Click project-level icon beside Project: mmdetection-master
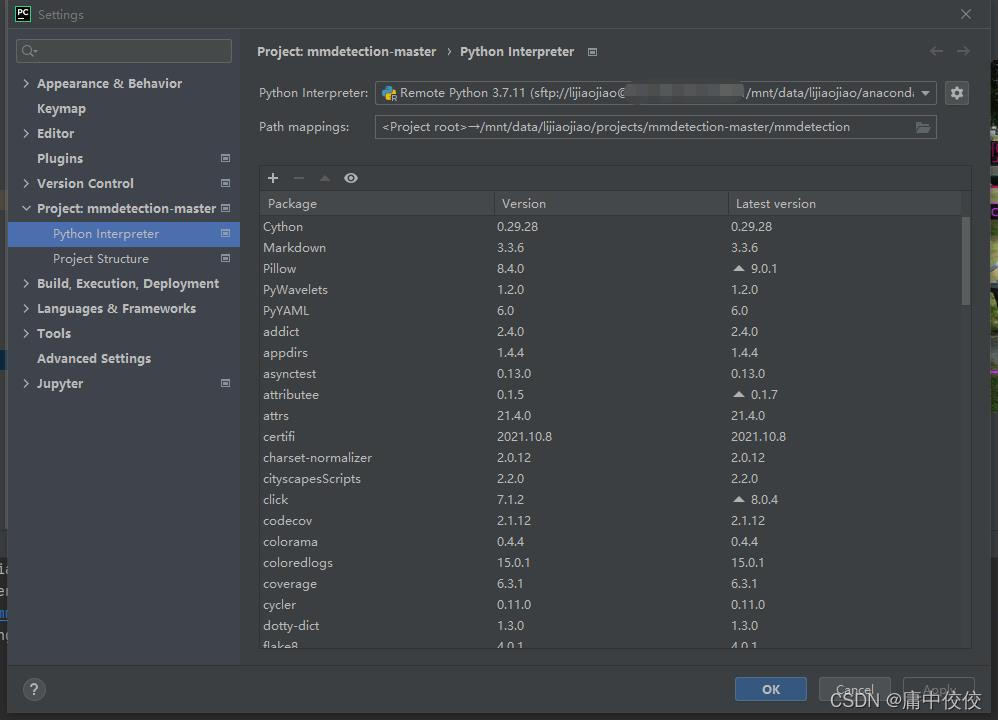 tap(225, 208)
